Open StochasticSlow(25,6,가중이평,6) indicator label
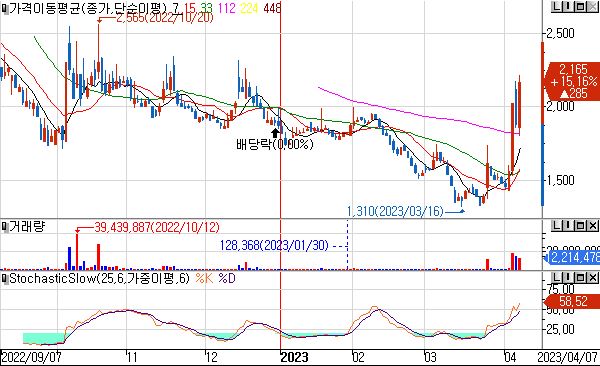 pos(99,278)
